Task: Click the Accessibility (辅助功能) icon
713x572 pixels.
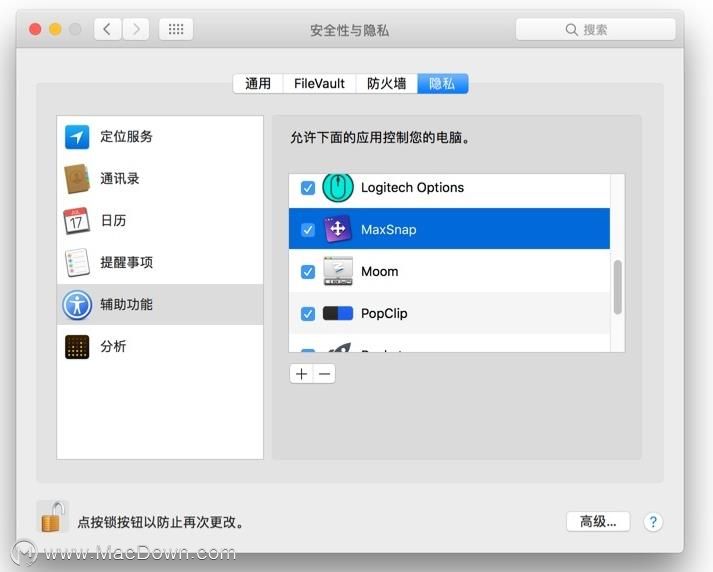Action: (77, 305)
